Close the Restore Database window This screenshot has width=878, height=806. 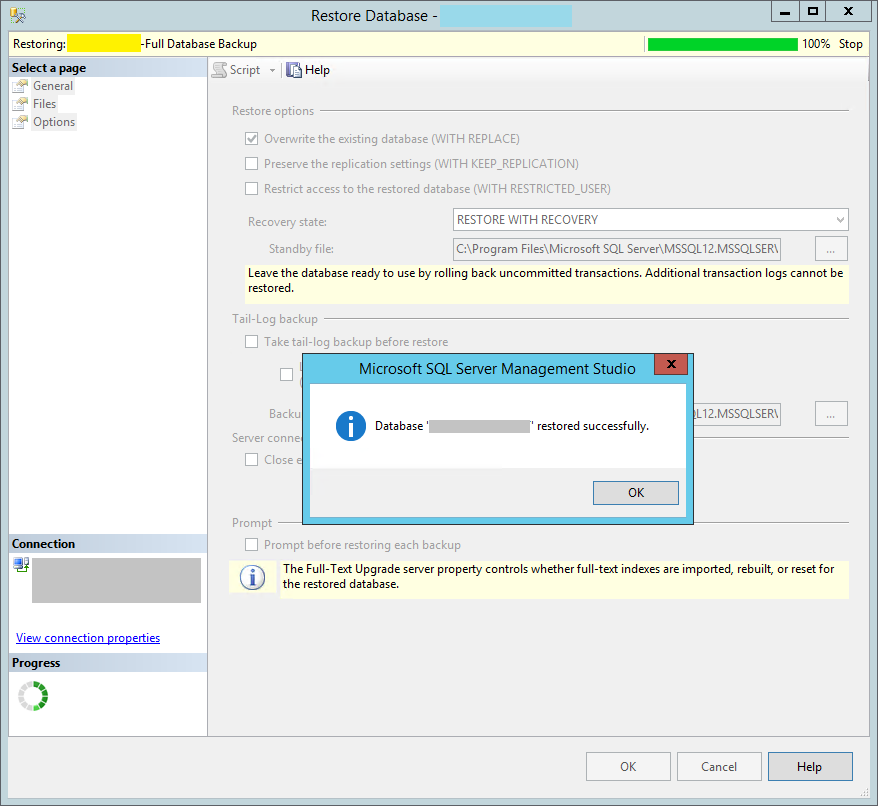coord(848,12)
